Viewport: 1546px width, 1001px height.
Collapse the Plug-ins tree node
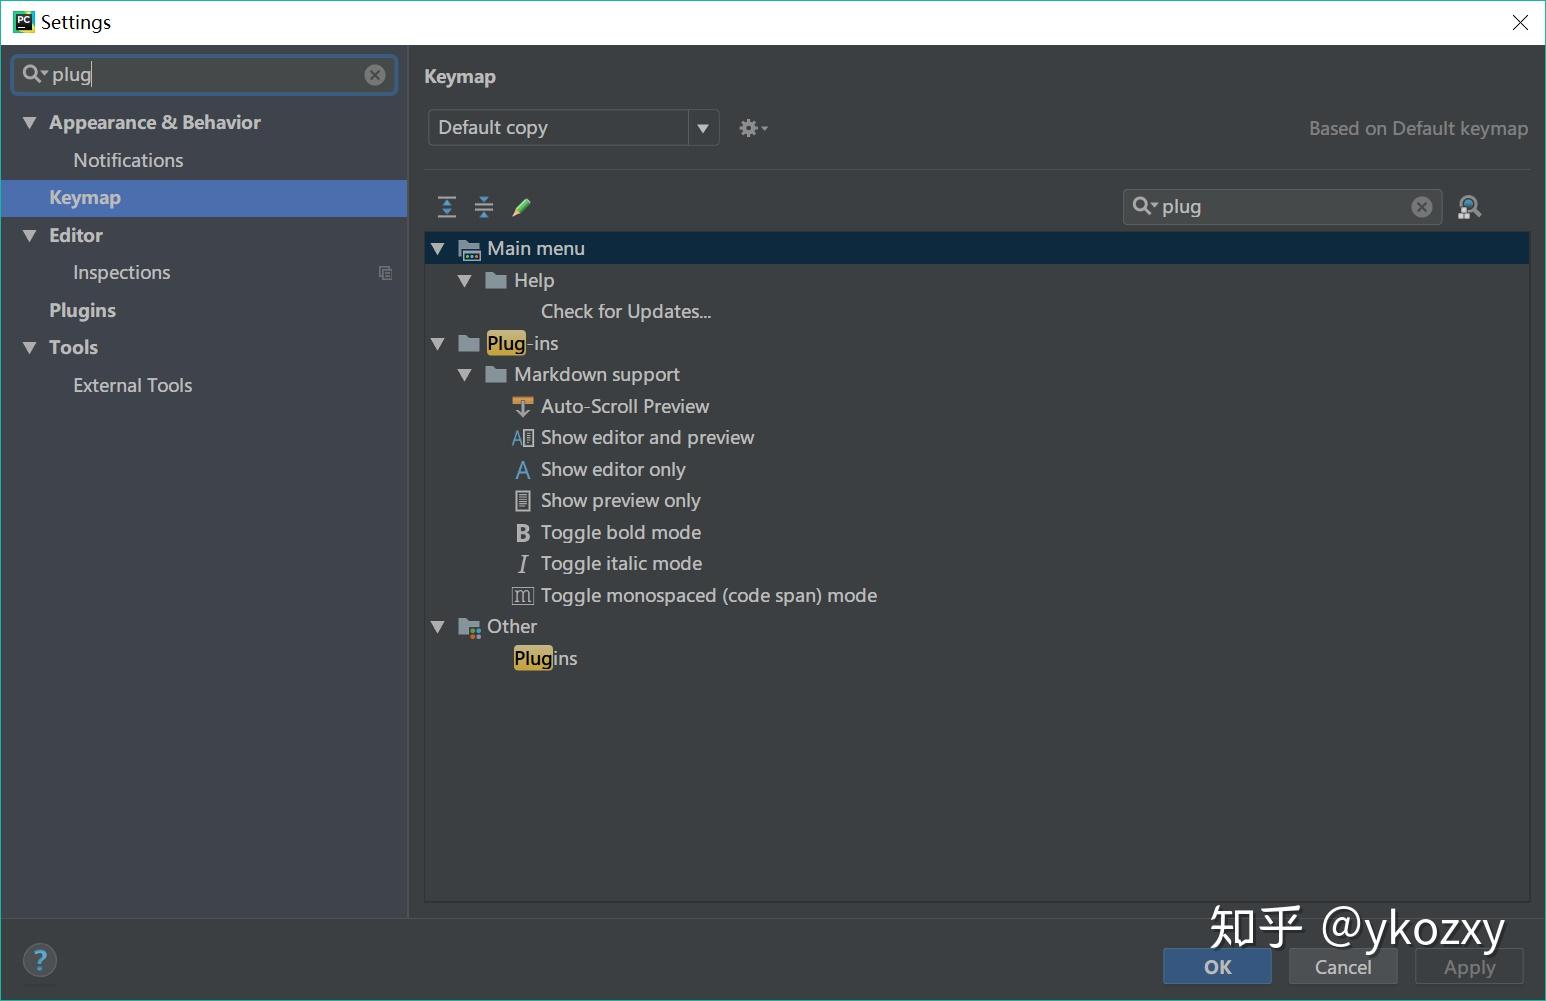(x=438, y=344)
